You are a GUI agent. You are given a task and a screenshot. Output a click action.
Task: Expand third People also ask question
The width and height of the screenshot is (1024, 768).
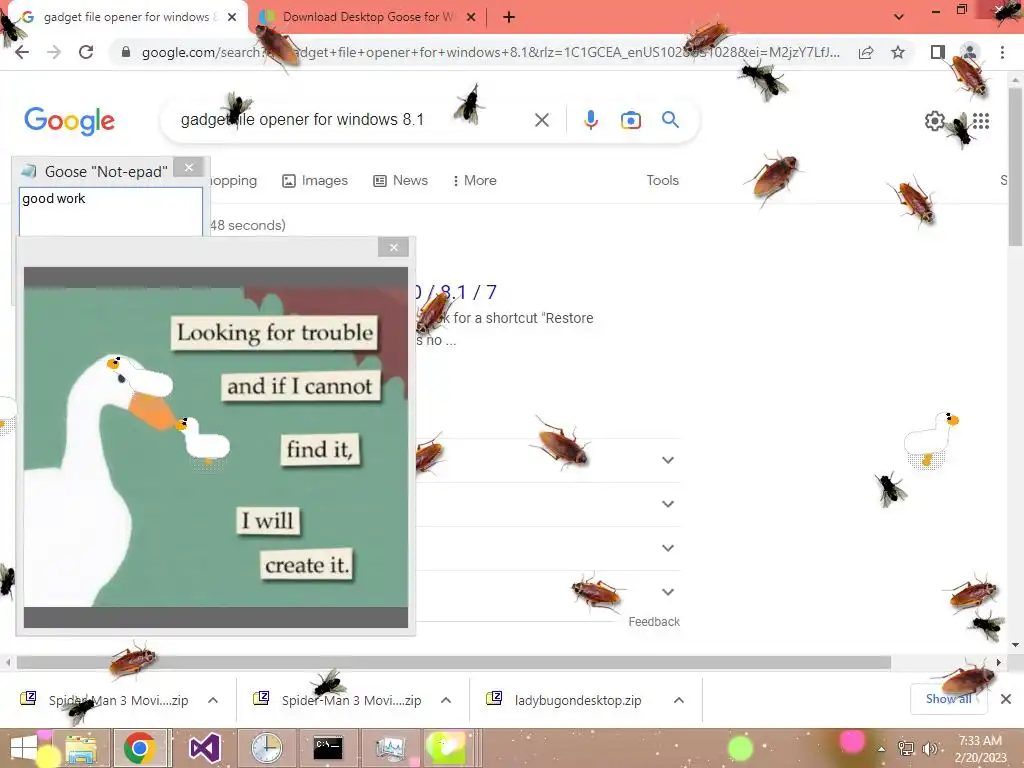point(667,548)
